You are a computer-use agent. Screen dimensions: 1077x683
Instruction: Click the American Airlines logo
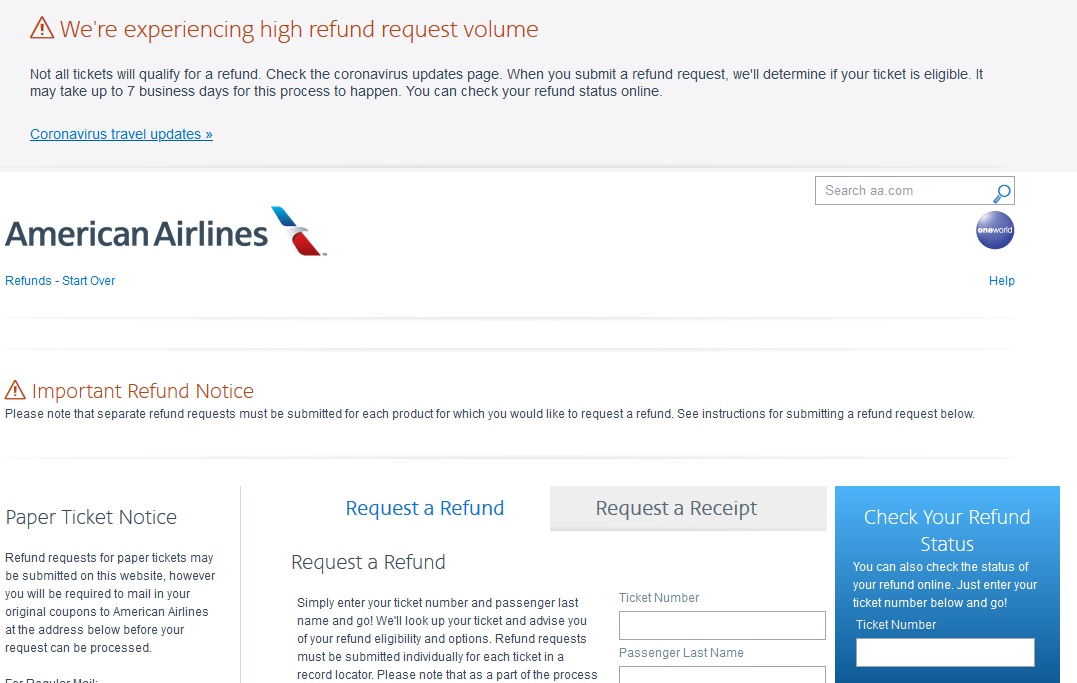(166, 232)
